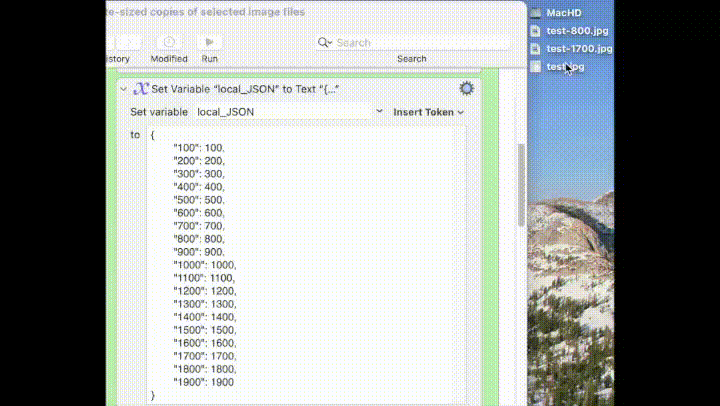Open the action gear menu icon
This screenshot has width=720, height=406.
click(x=467, y=89)
